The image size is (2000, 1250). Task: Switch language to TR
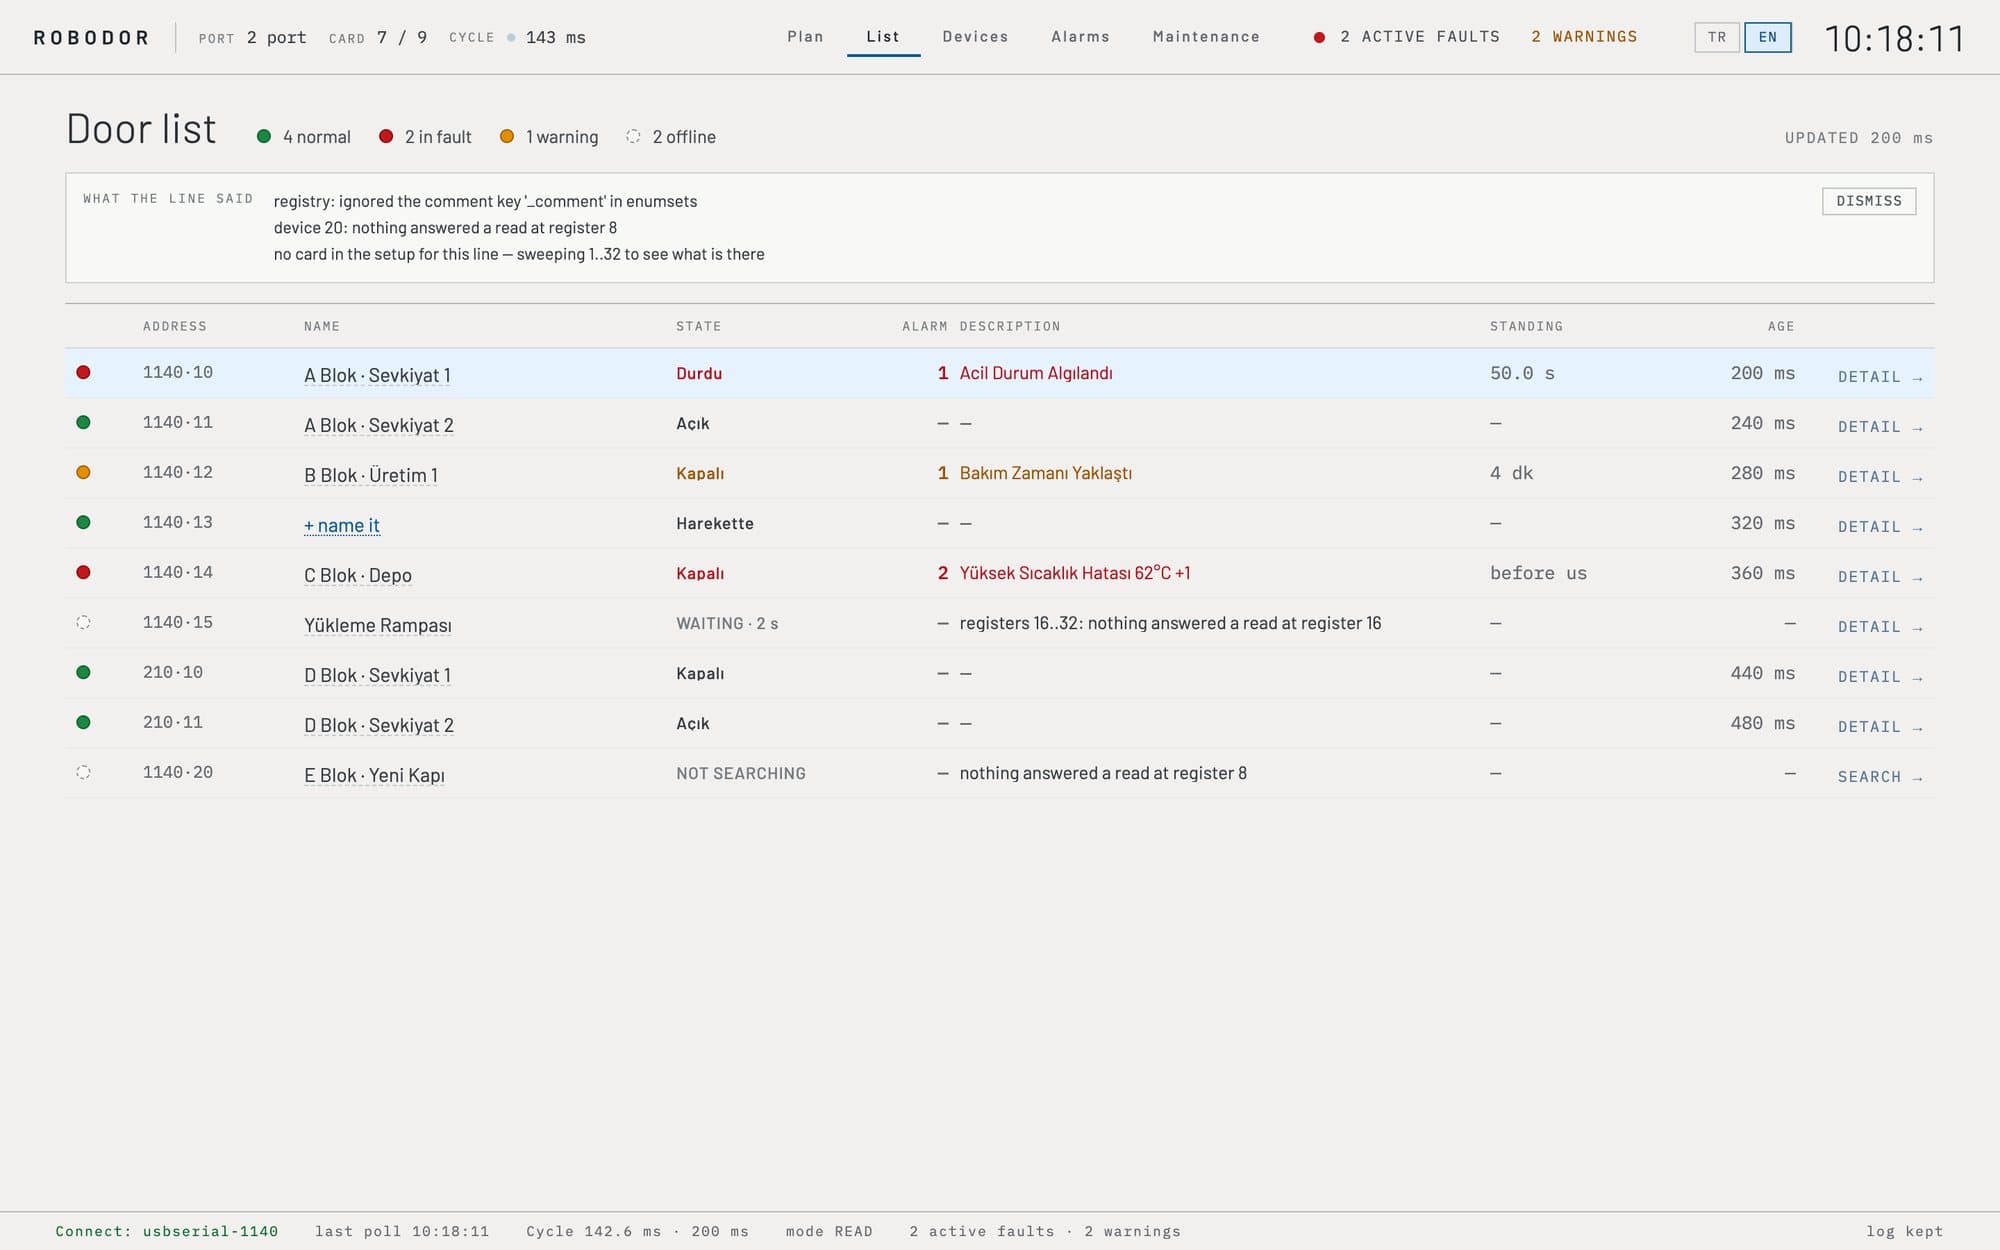click(1717, 37)
